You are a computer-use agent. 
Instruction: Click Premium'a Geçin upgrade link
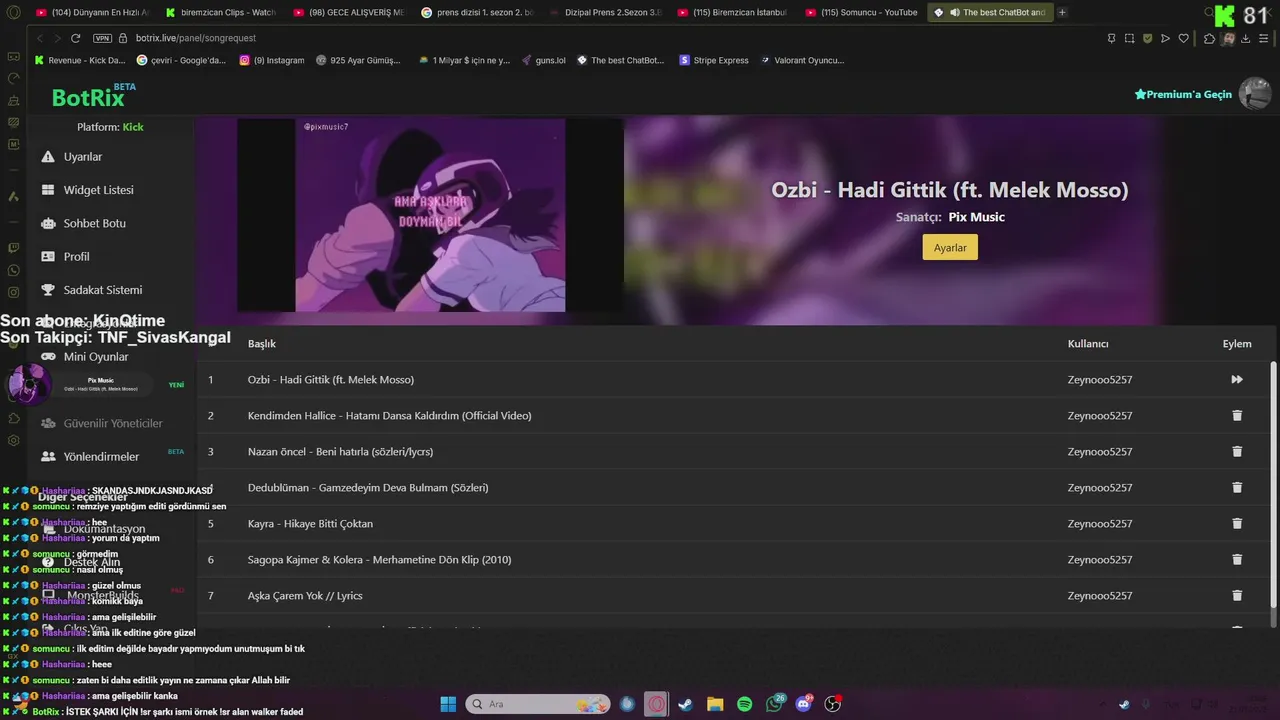(1183, 94)
